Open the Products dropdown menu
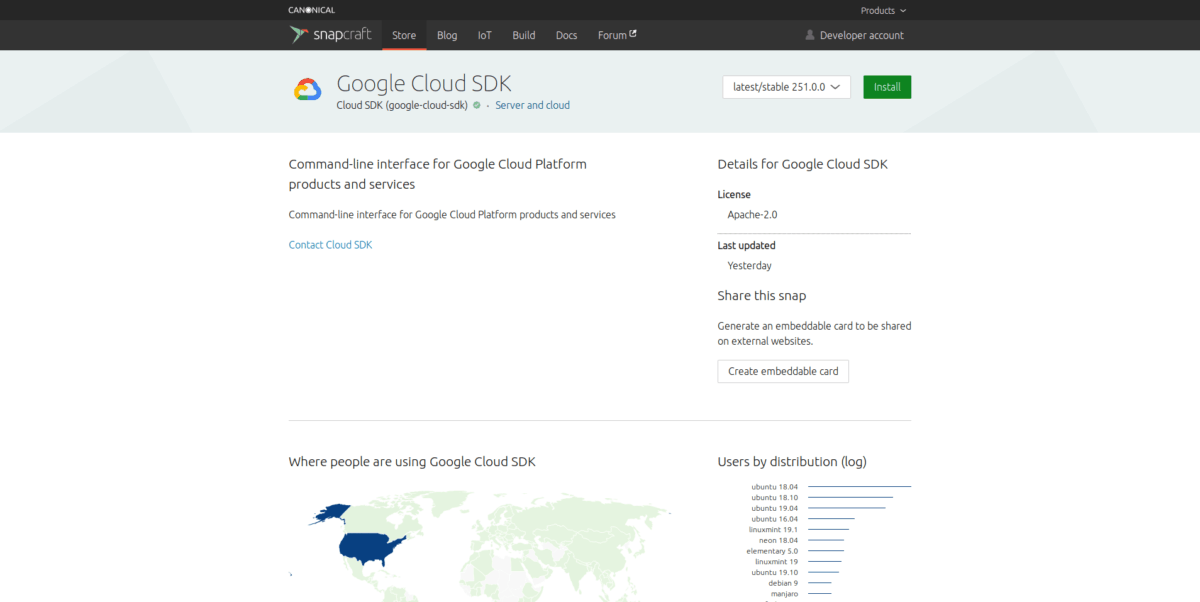This screenshot has width=1200, height=602. pyautogui.click(x=884, y=10)
